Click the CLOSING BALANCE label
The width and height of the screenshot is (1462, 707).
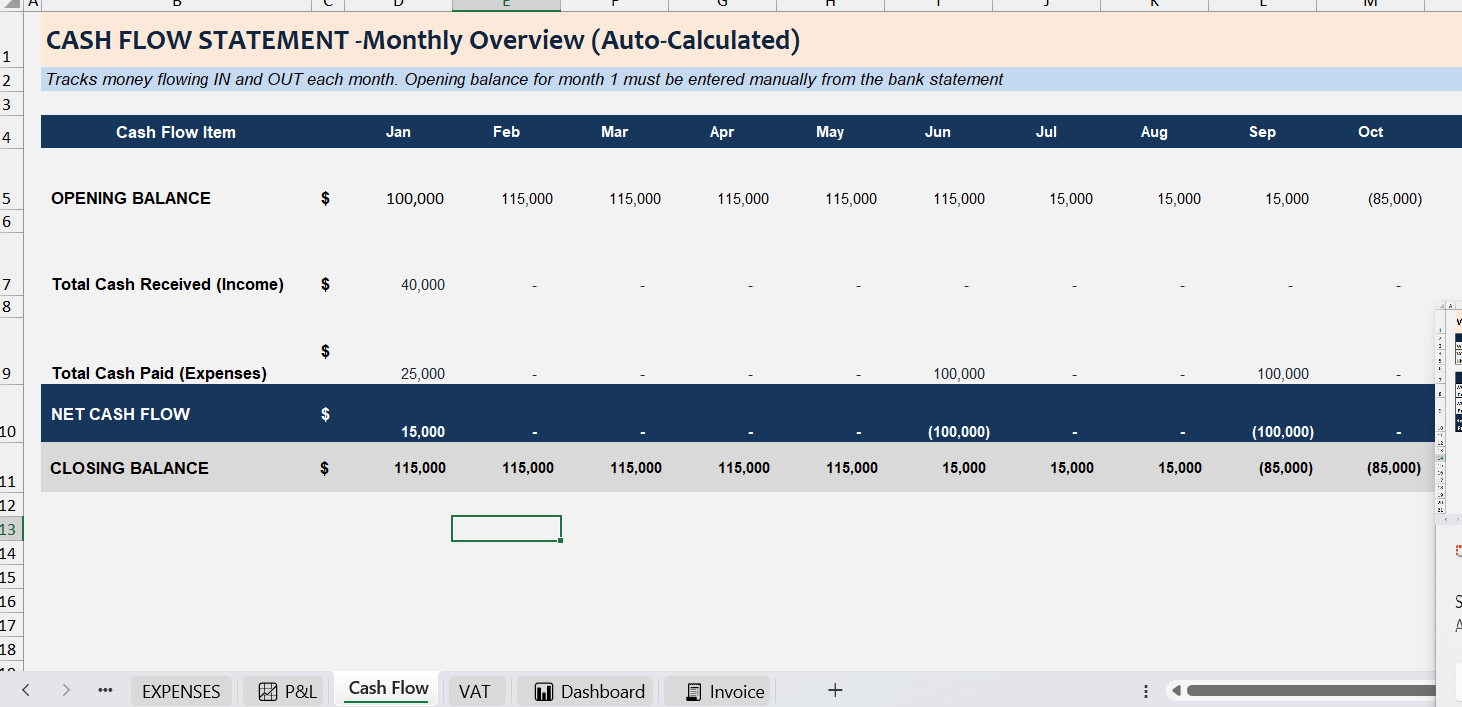(129, 468)
